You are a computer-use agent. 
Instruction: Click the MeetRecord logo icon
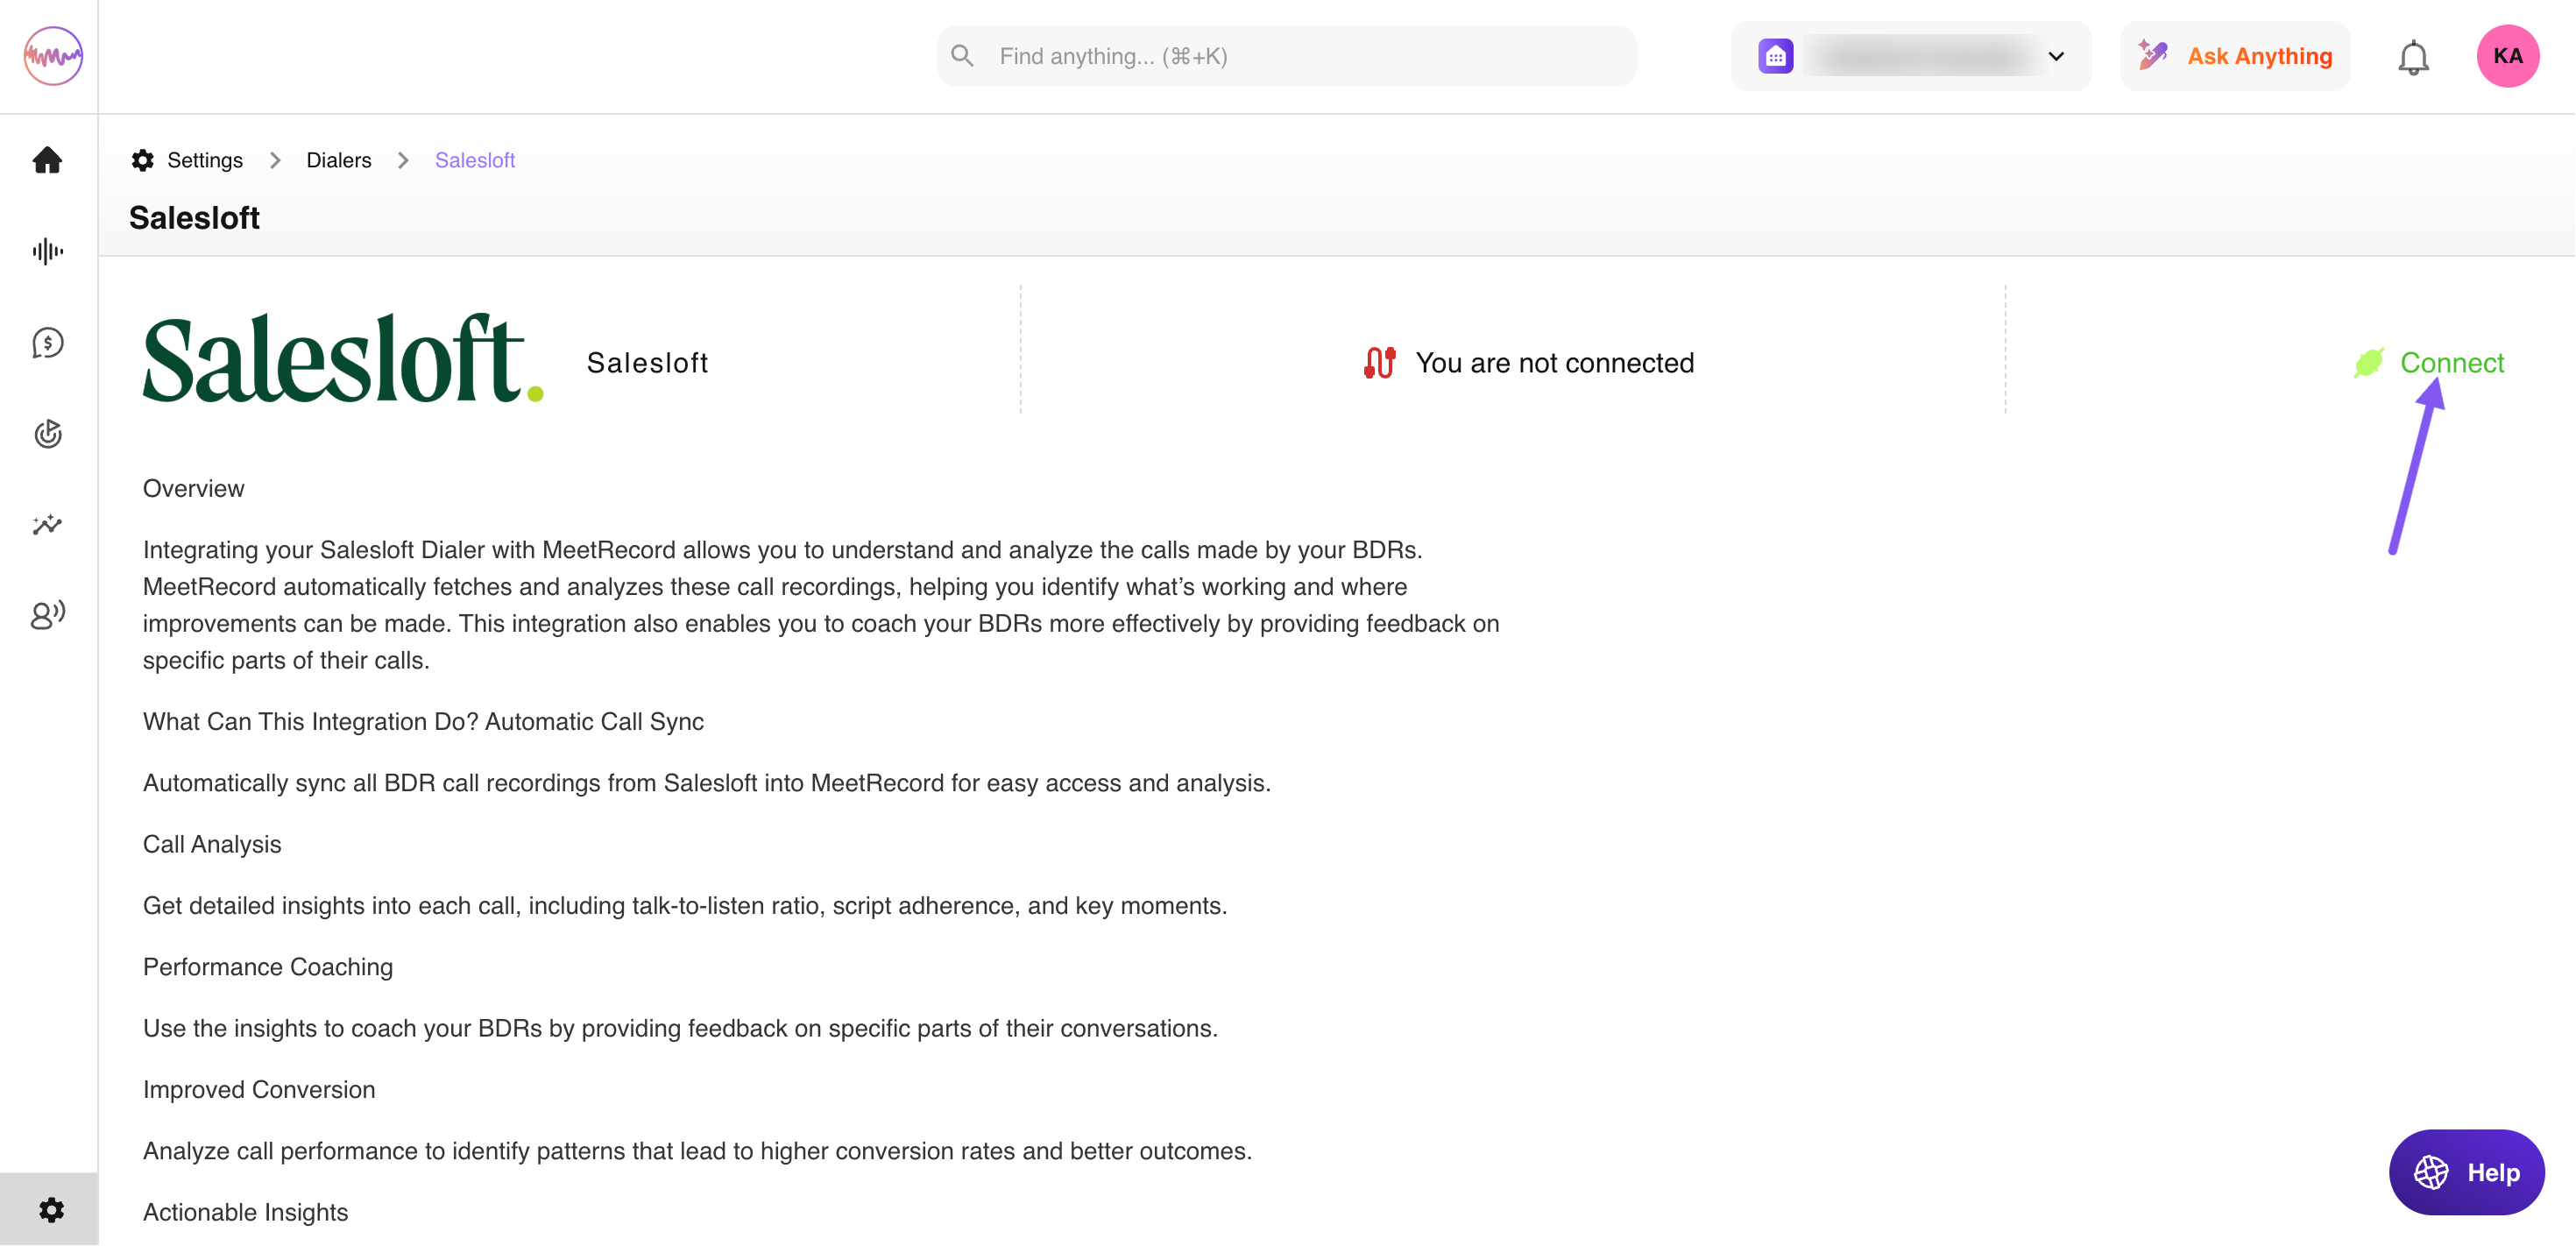point(52,56)
